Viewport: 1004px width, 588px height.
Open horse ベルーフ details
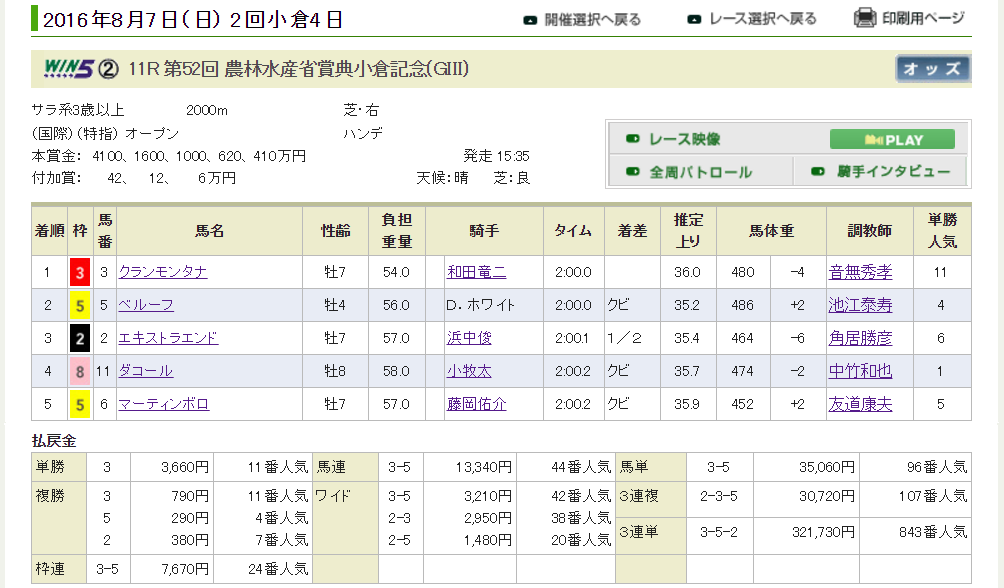pyautogui.click(x=146, y=306)
